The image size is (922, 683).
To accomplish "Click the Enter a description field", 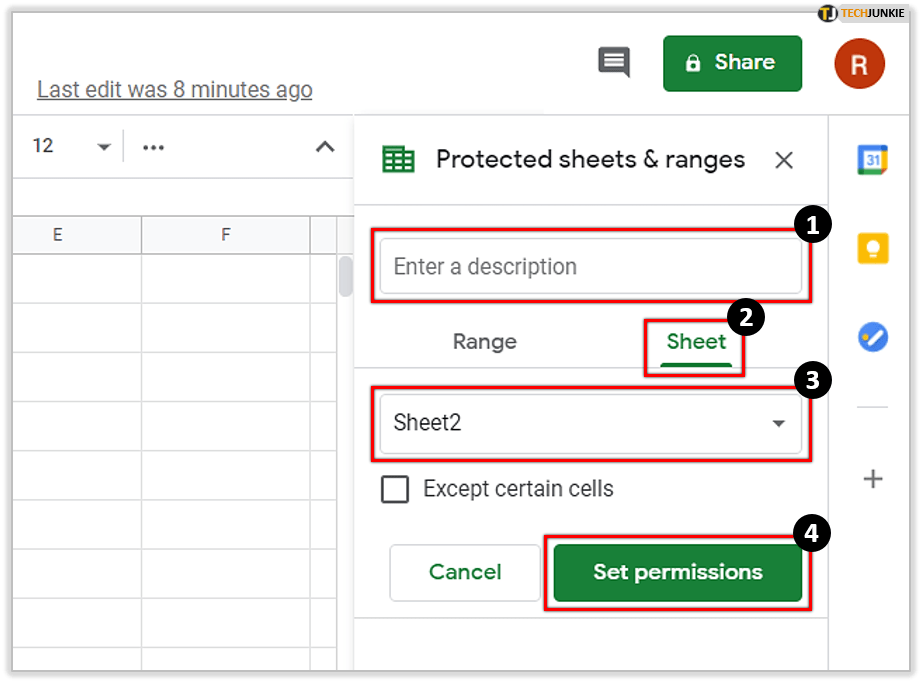I will pyautogui.click(x=590, y=267).
